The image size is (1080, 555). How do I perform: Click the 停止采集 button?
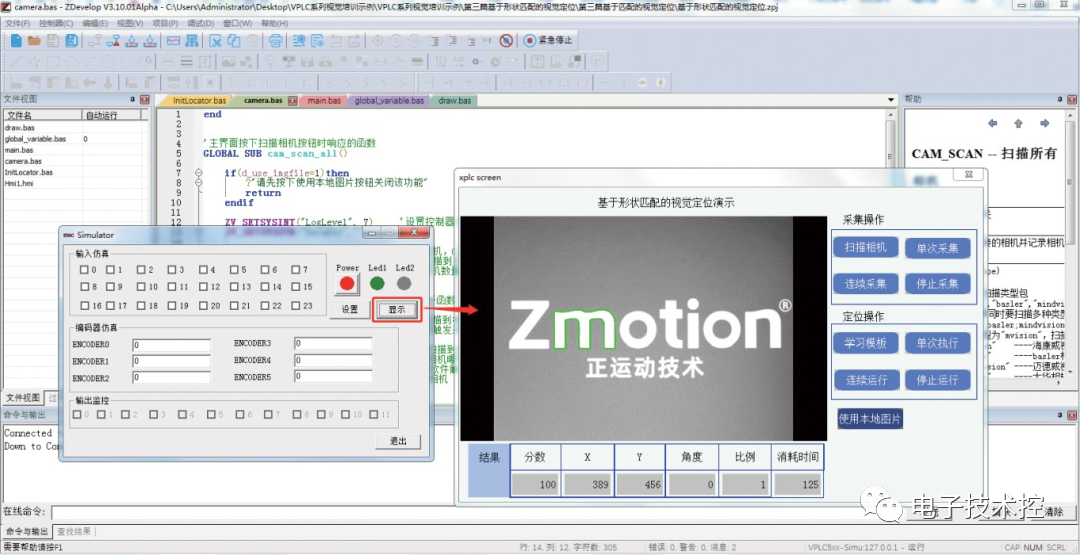(x=938, y=284)
